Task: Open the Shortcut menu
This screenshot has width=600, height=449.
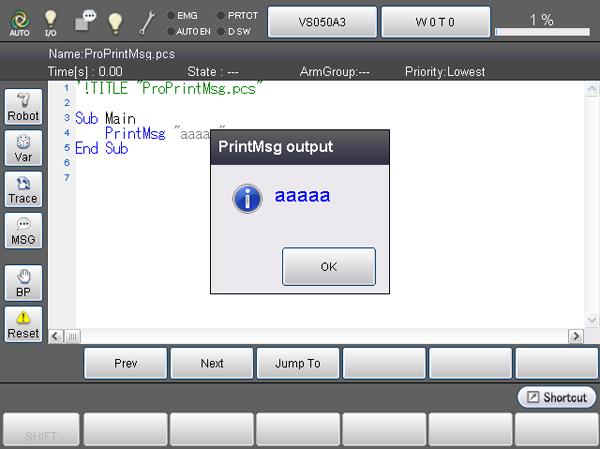Action: tap(556, 397)
